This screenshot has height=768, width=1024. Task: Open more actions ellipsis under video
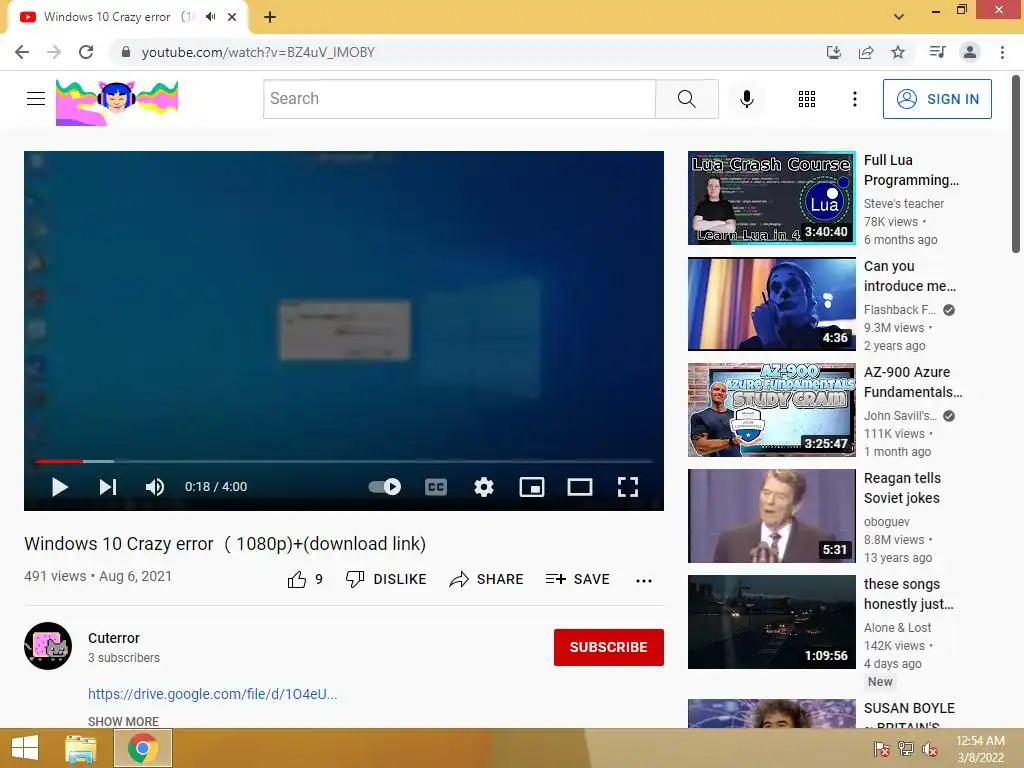point(644,581)
